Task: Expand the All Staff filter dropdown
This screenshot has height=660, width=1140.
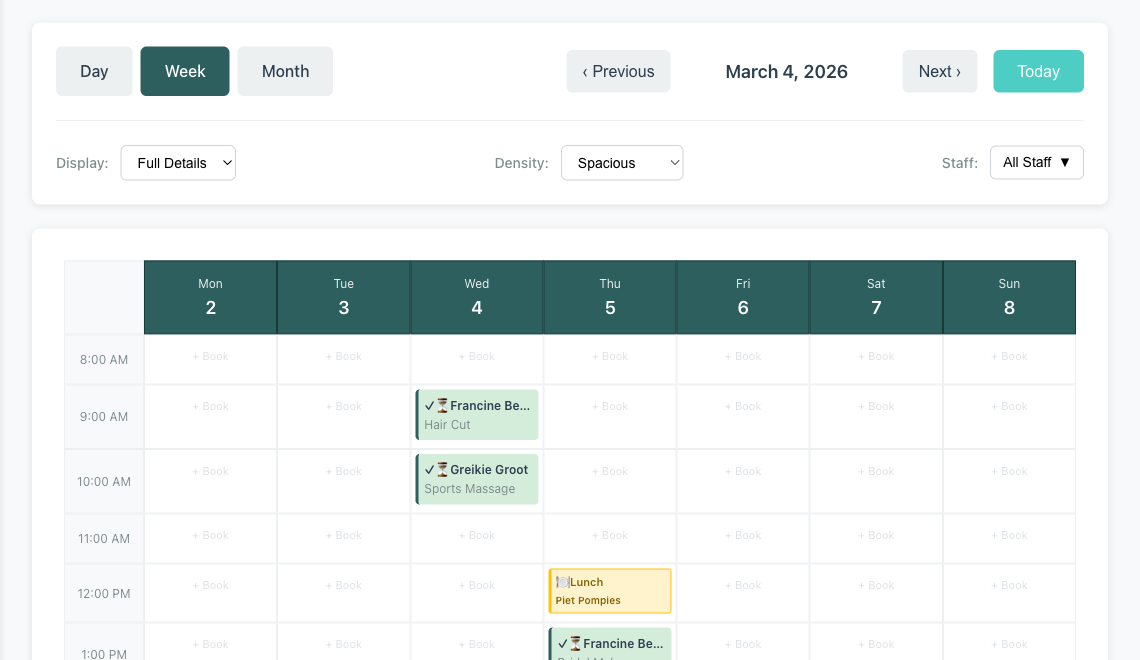Action: click(x=1036, y=162)
